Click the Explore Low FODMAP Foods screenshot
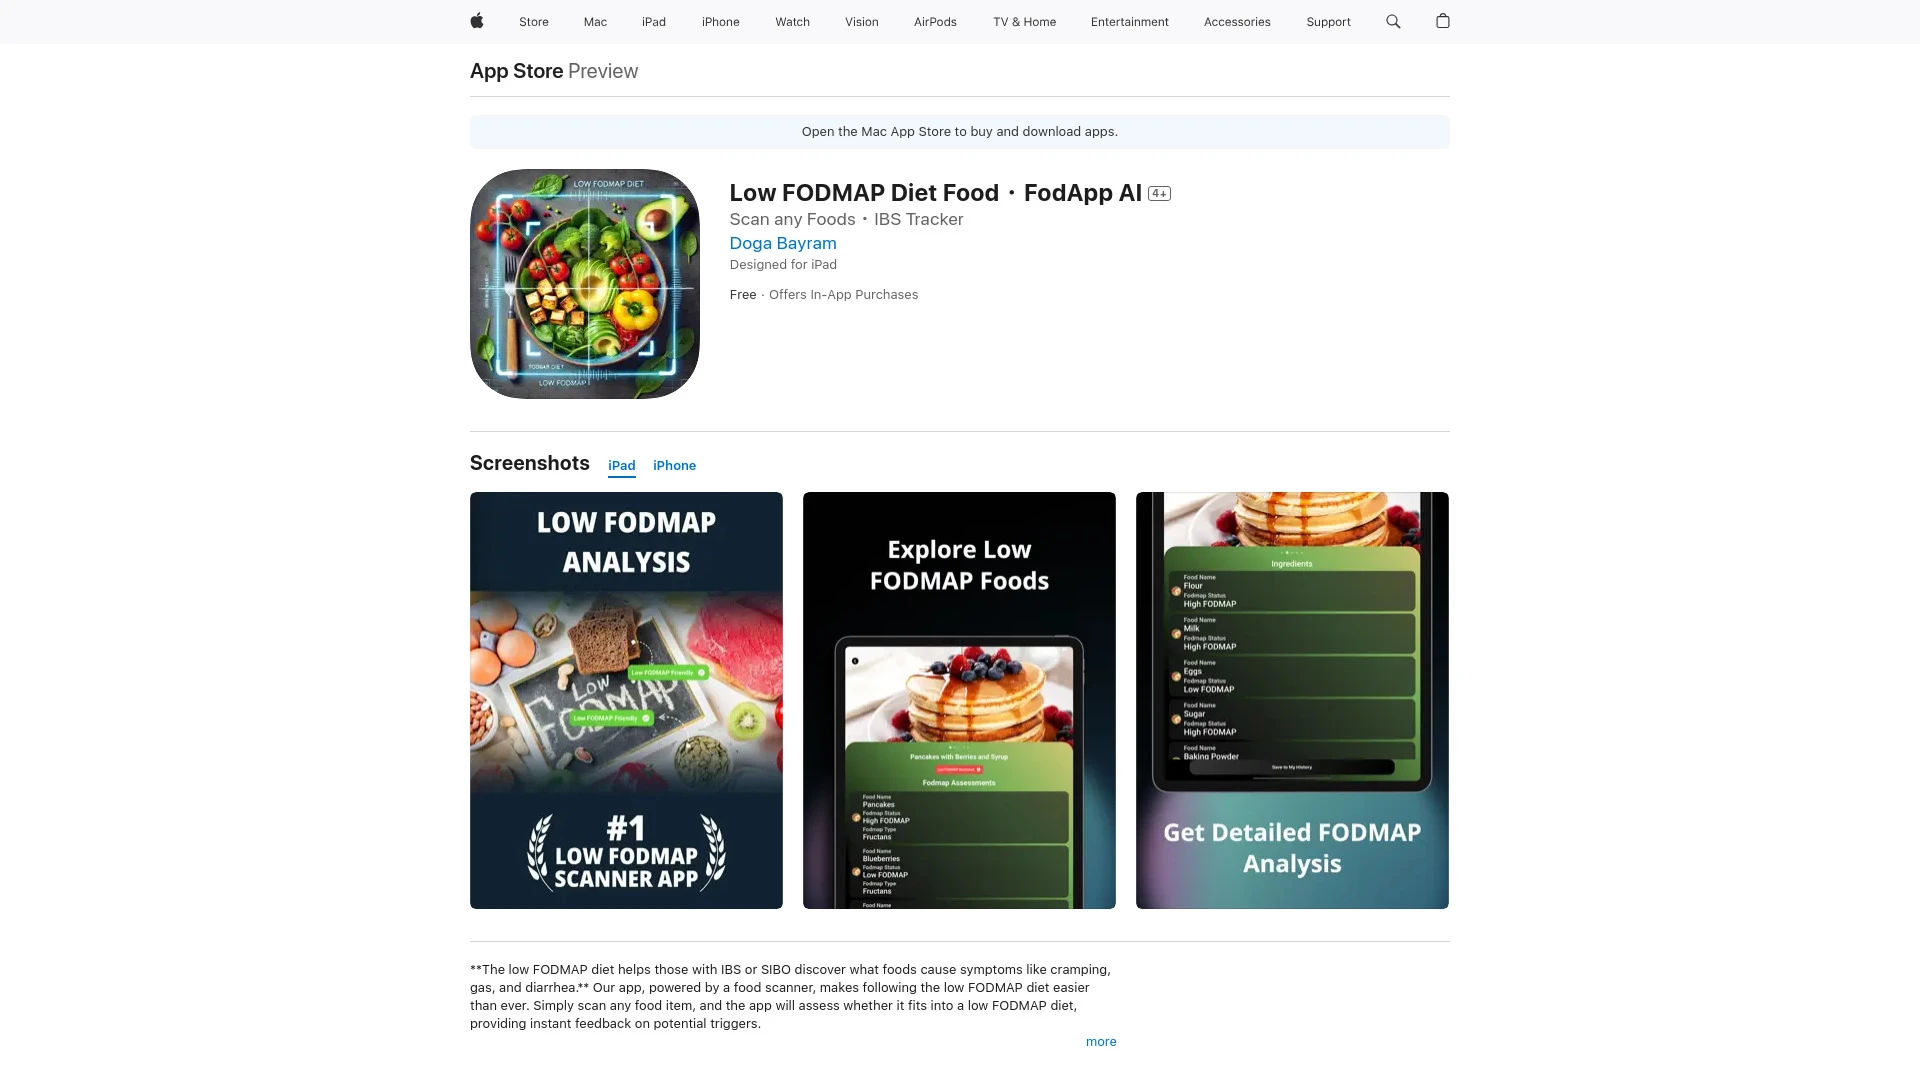The height and width of the screenshot is (1080, 1920). click(x=960, y=700)
